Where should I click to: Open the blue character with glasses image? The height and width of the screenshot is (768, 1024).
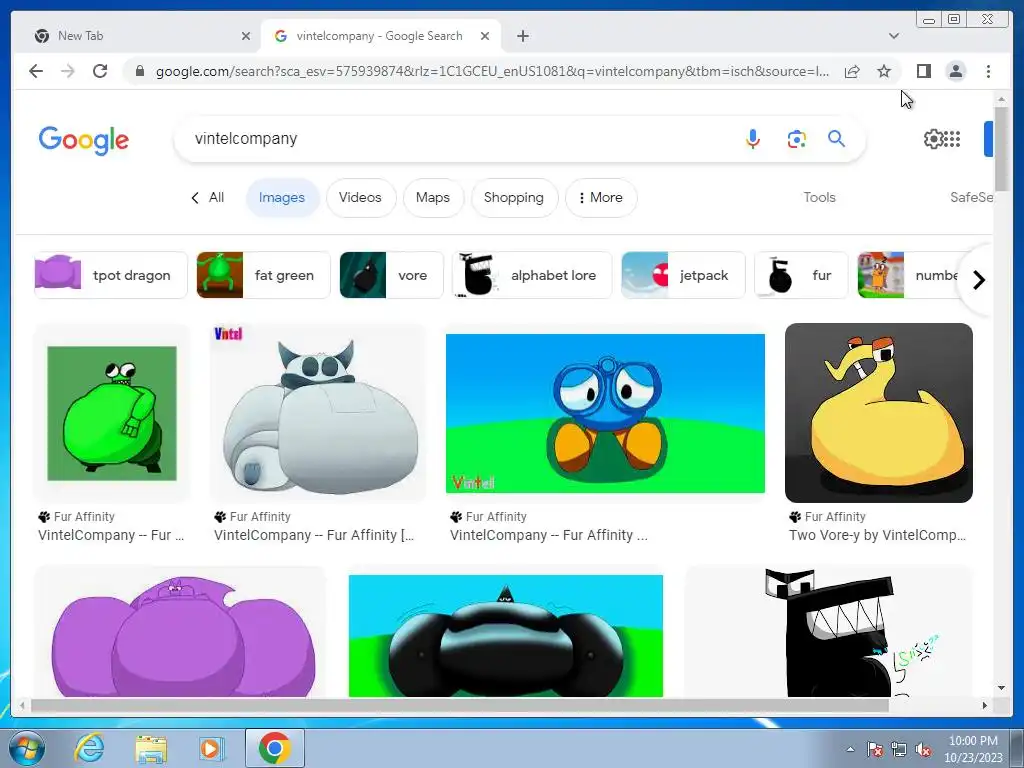click(605, 413)
